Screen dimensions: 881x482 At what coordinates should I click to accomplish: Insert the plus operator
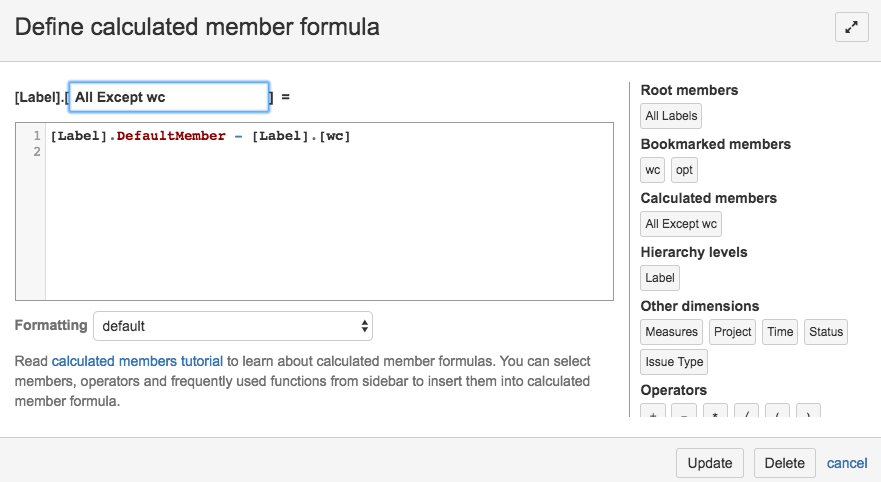(x=653, y=412)
